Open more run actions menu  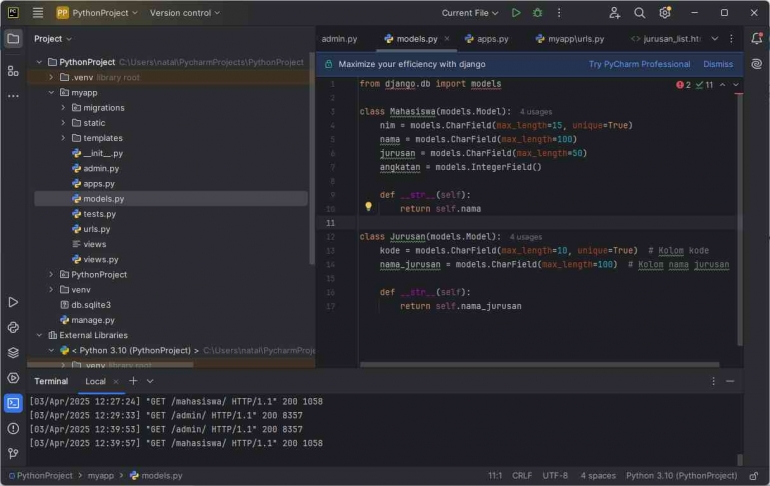pos(559,13)
